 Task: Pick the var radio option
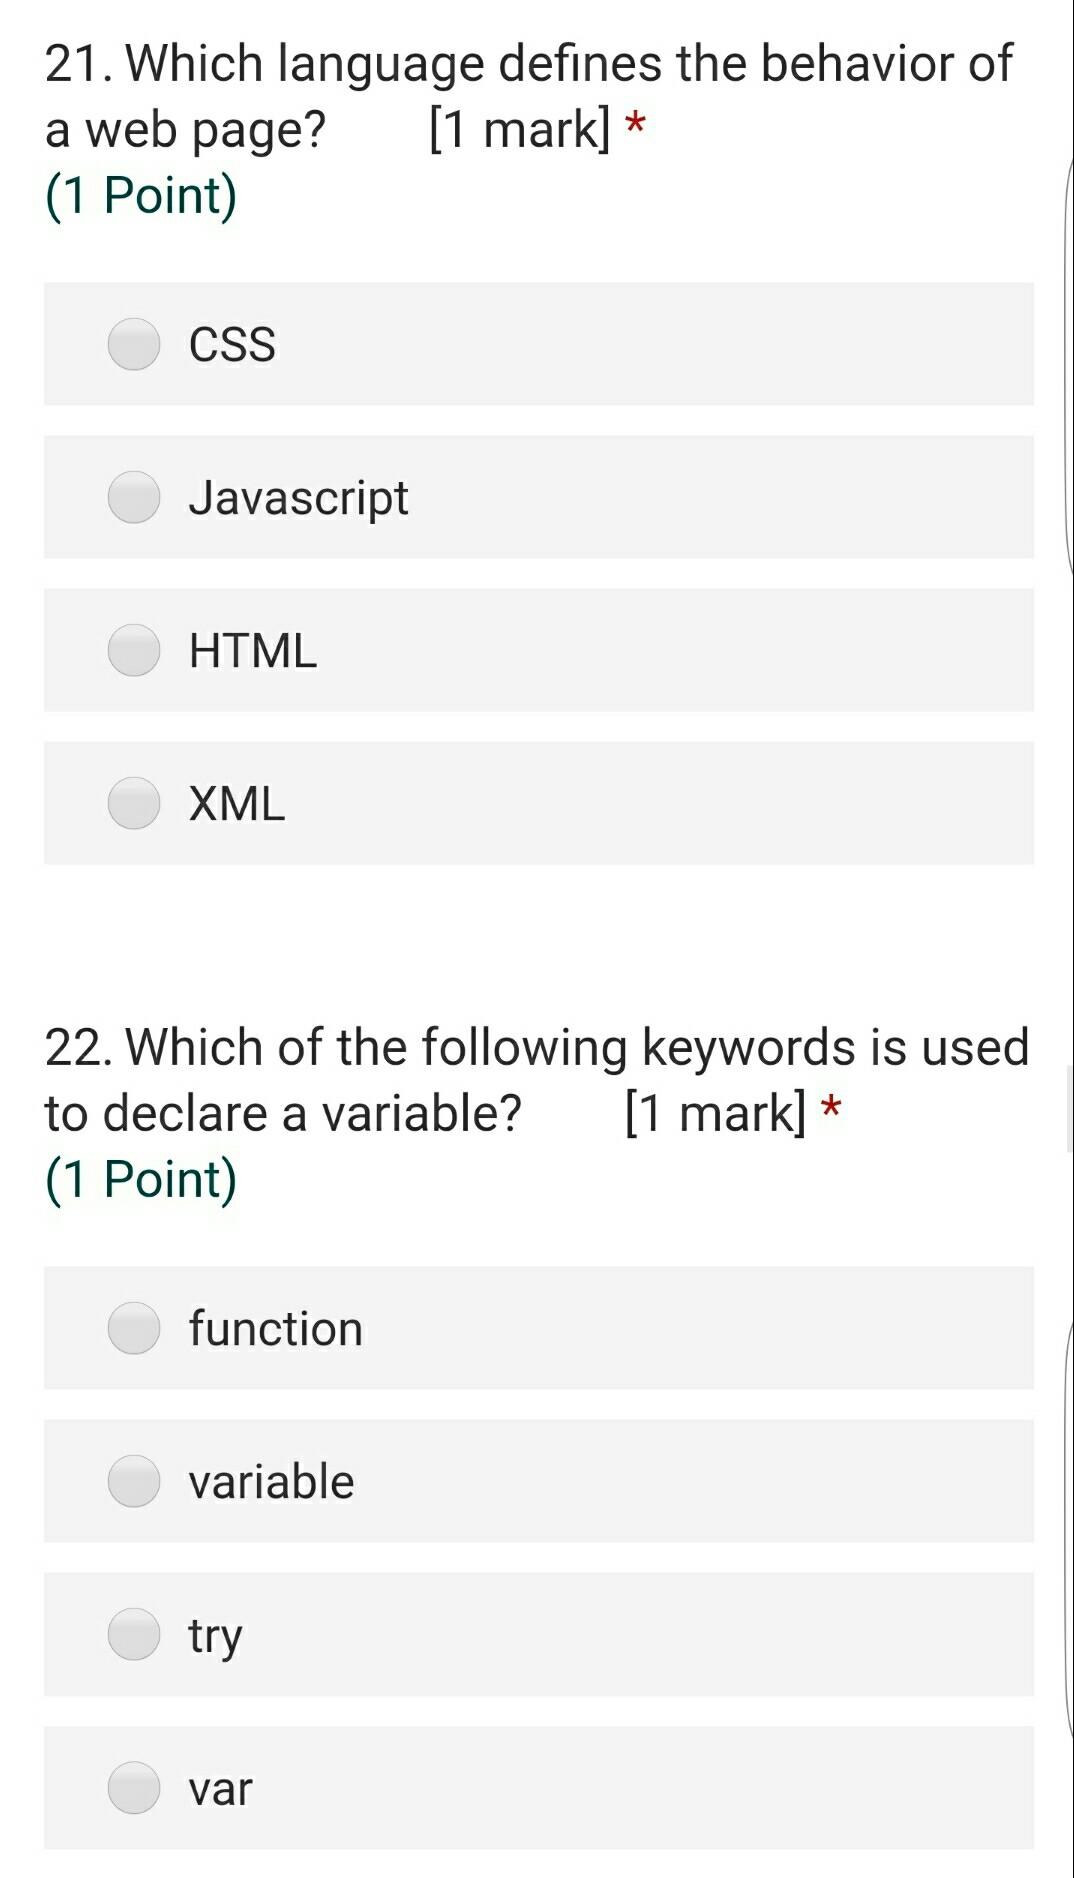point(134,1787)
